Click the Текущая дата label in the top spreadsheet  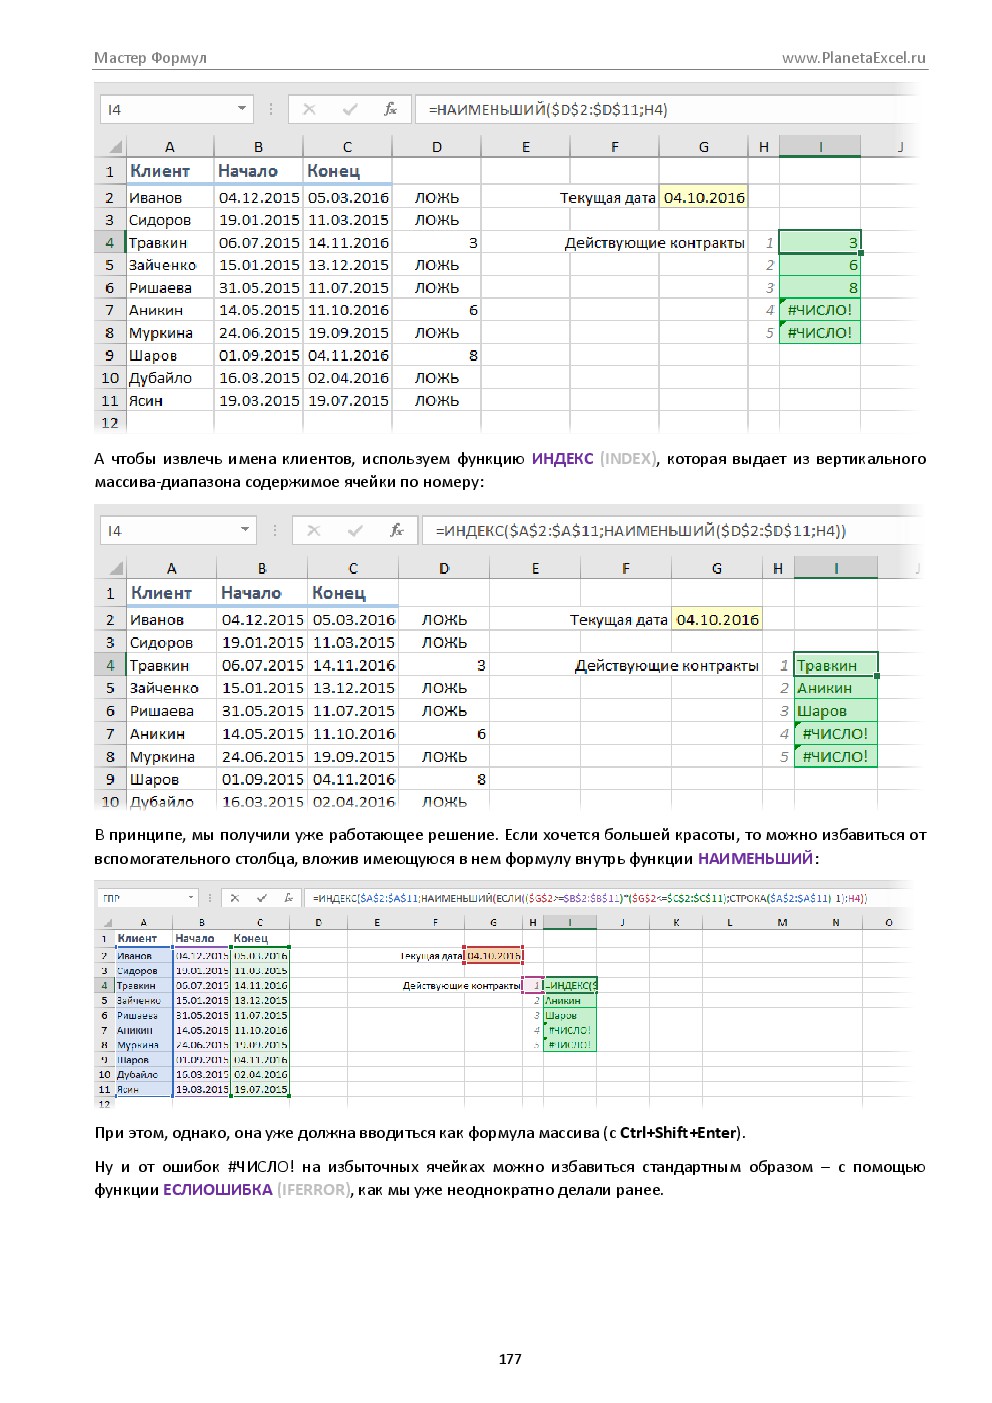point(607,198)
